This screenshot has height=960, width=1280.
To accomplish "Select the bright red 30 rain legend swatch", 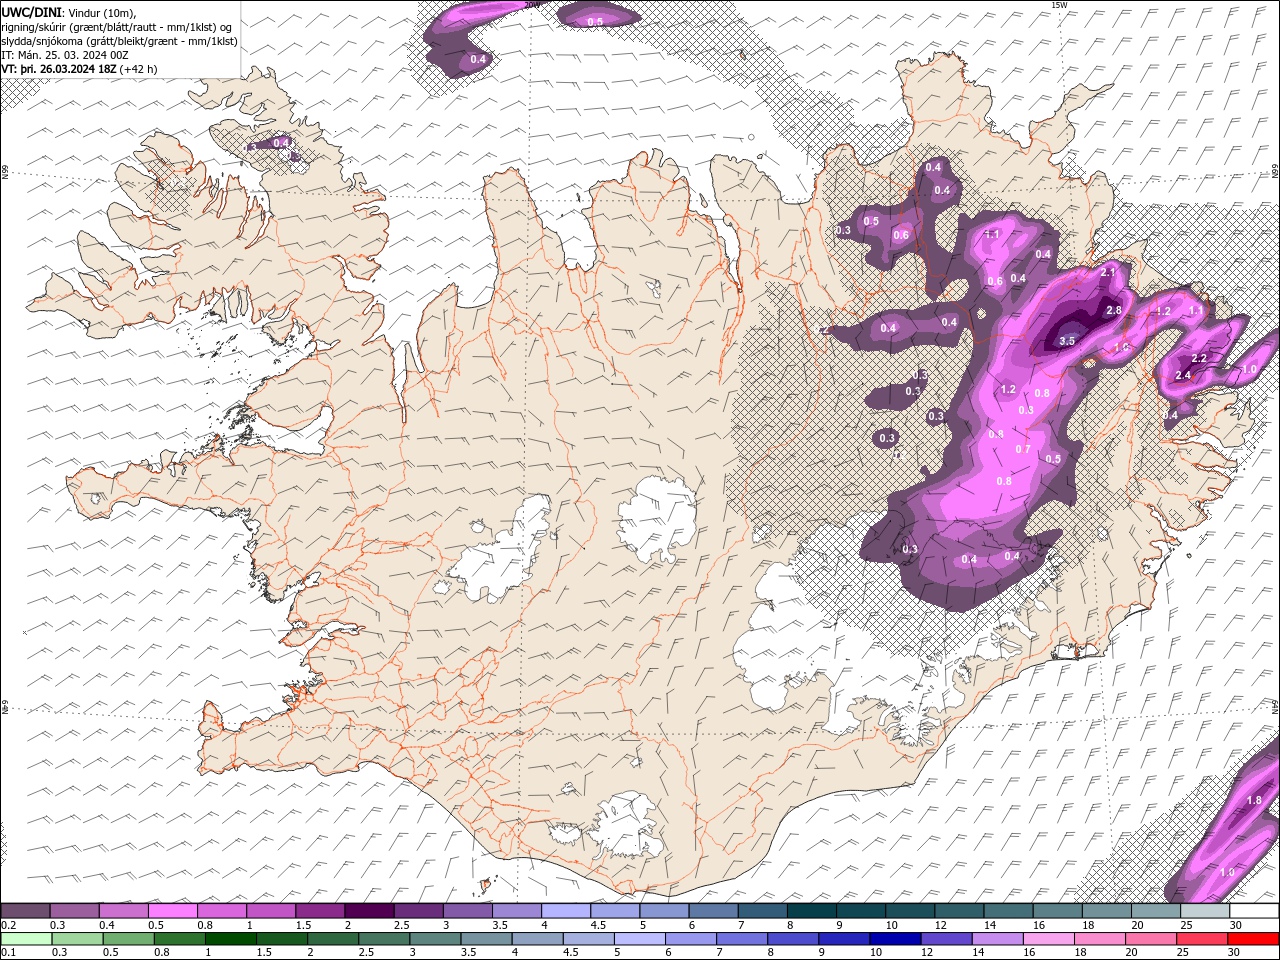I will 1253,938.
